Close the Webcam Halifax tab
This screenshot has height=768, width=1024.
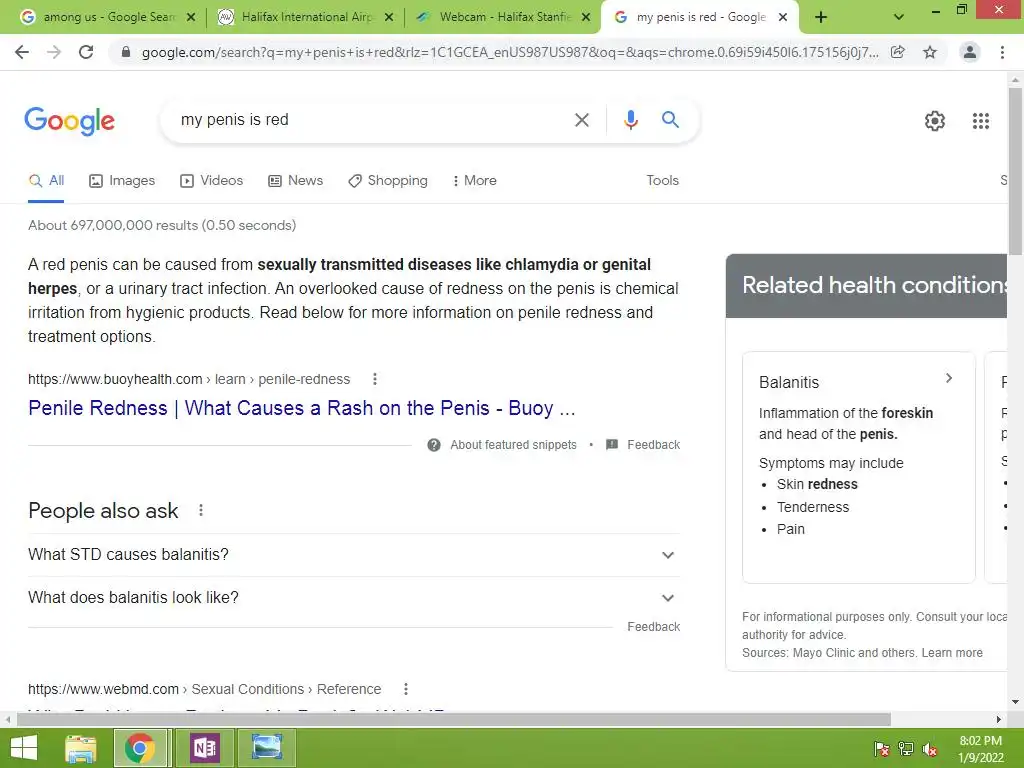coord(586,17)
